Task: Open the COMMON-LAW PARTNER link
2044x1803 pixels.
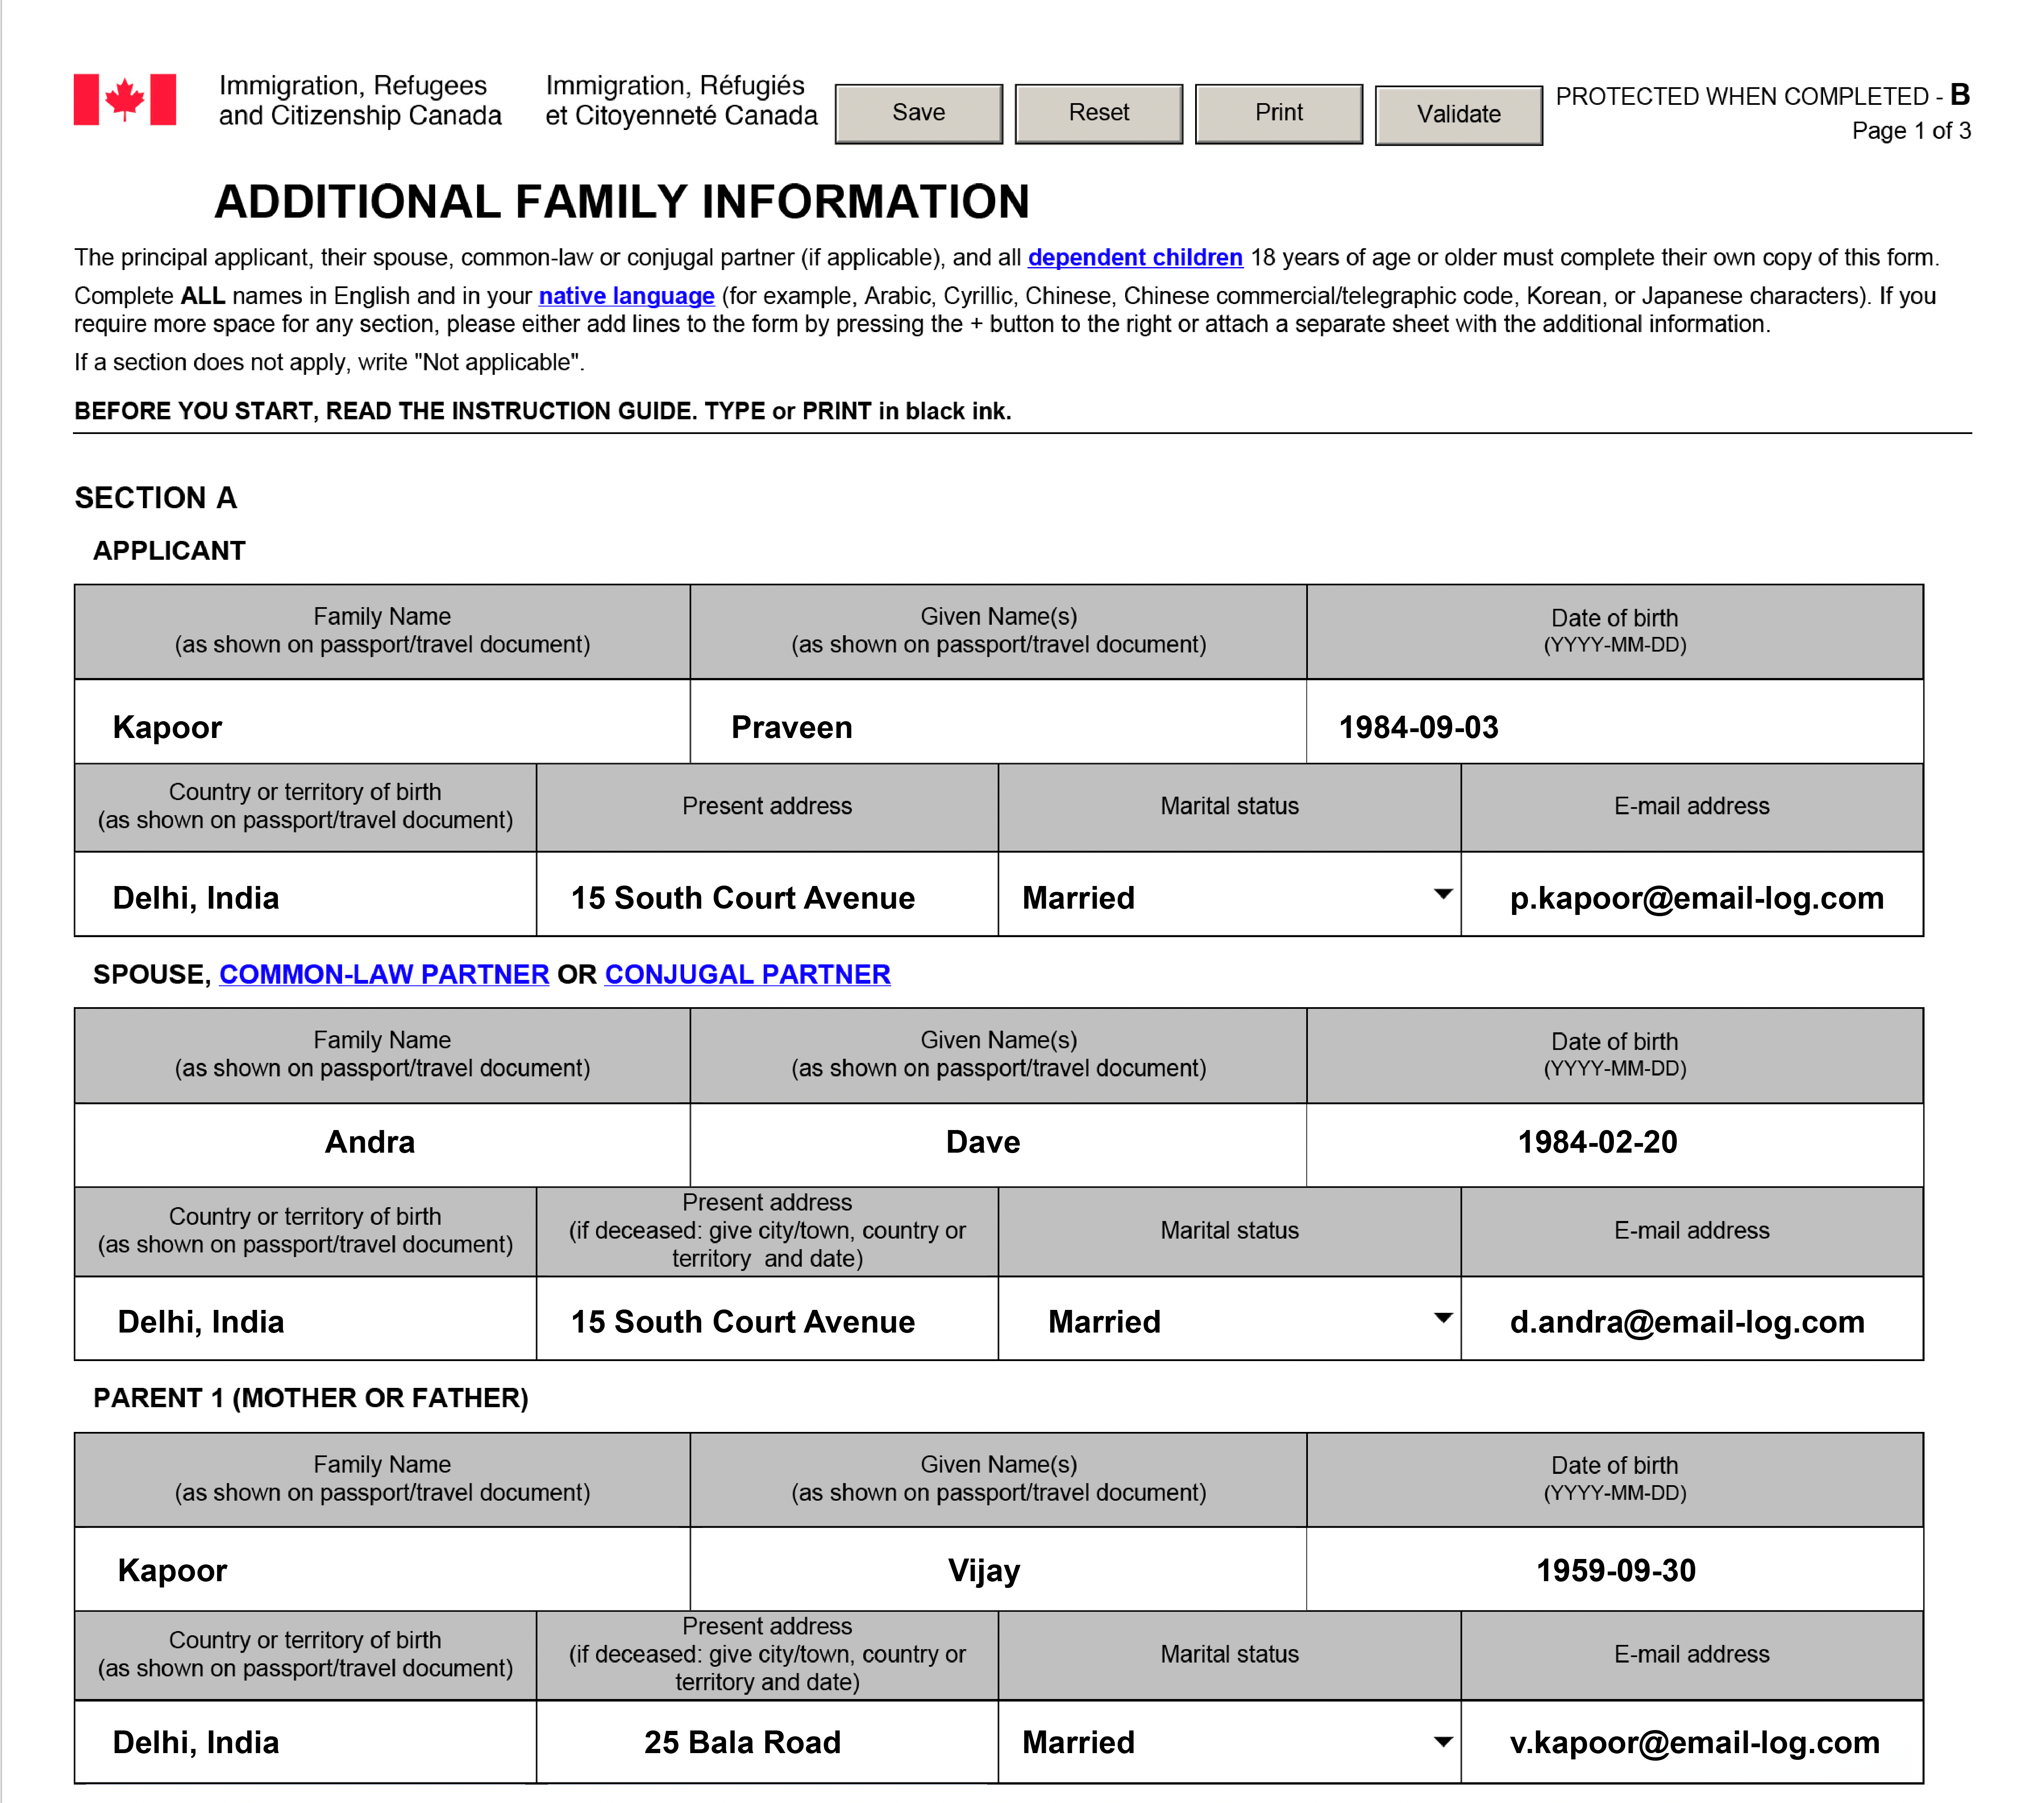Action: point(384,974)
